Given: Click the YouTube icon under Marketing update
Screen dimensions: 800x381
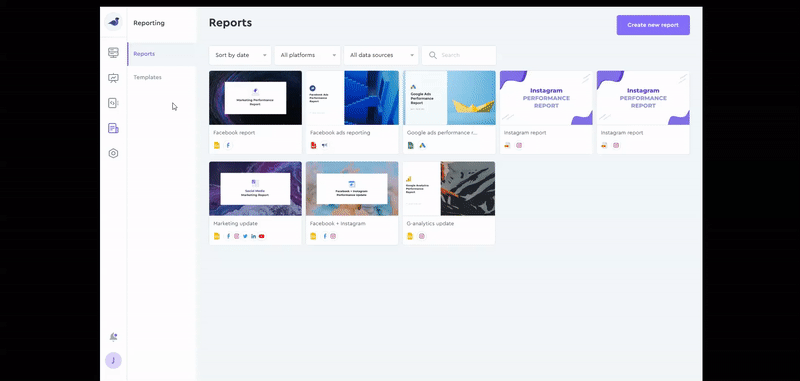Looking at the screenshot, I should pyautogui.click(x=262, y=236).
